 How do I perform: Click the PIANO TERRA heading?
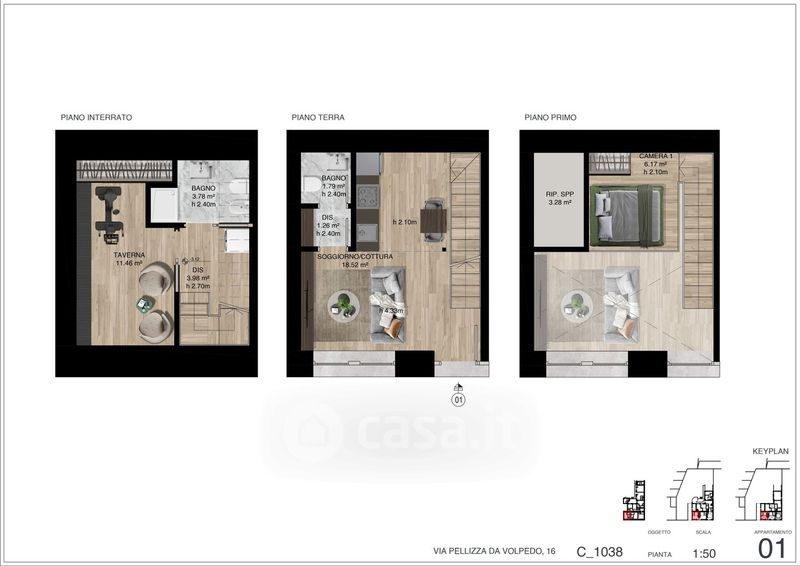pyautogui.click(x=318, y=117)
